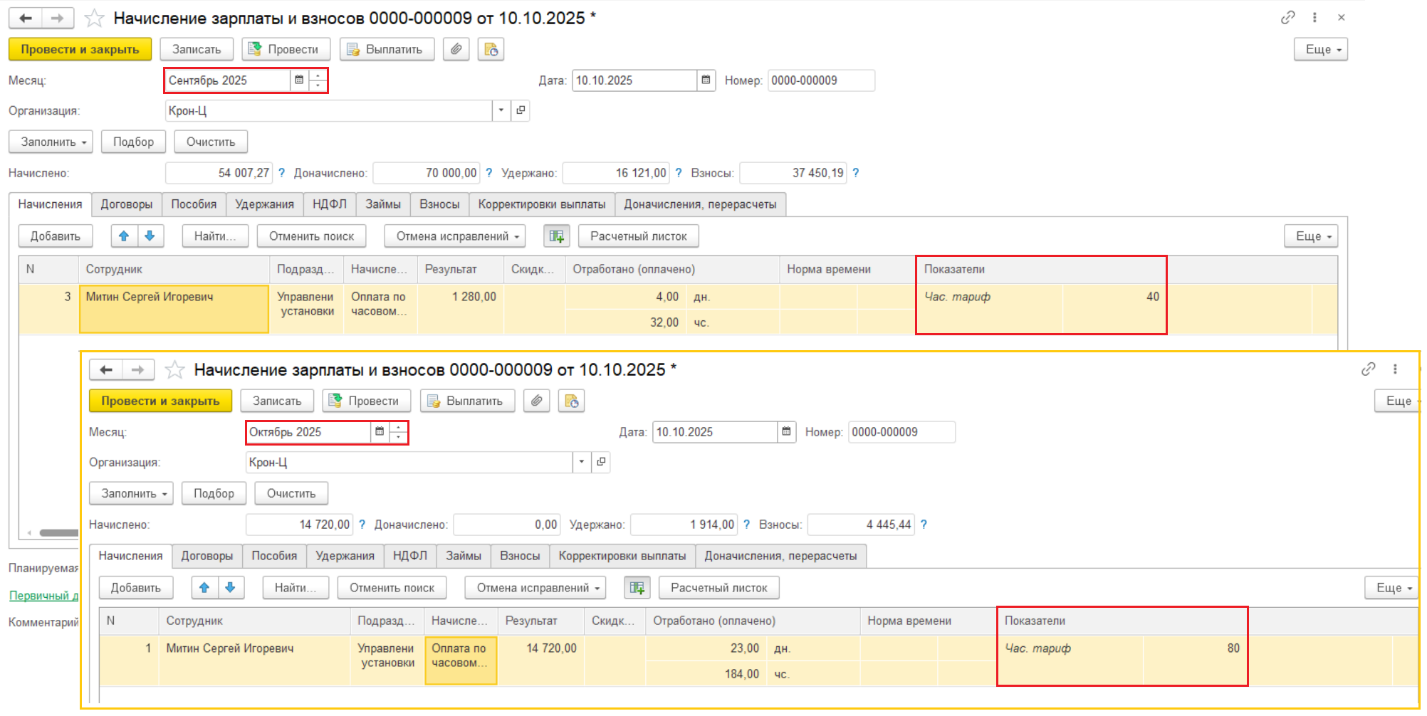
Task: Click Провести и закрыть in the October document
Action: pos(160,401)
